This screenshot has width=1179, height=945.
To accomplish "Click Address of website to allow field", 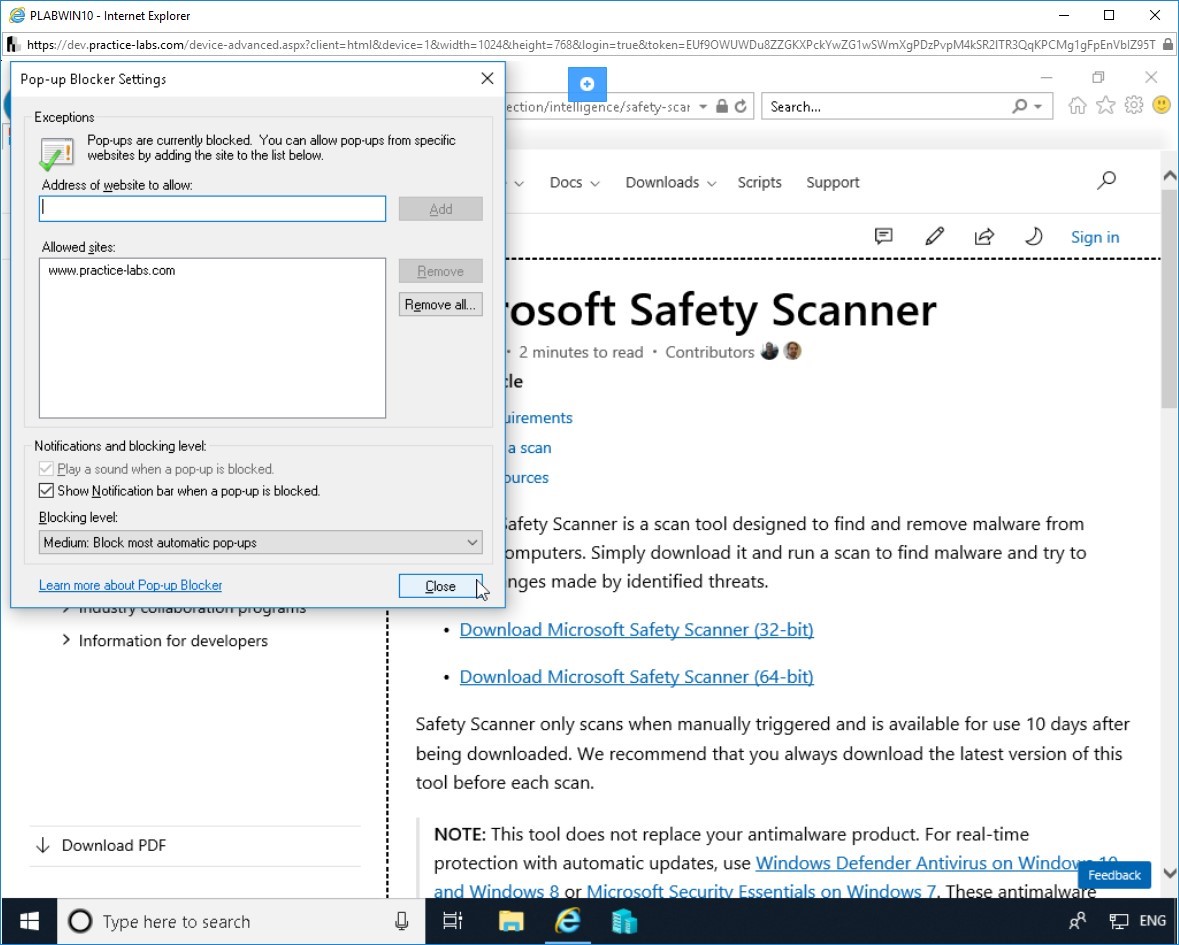I will 212,209.
